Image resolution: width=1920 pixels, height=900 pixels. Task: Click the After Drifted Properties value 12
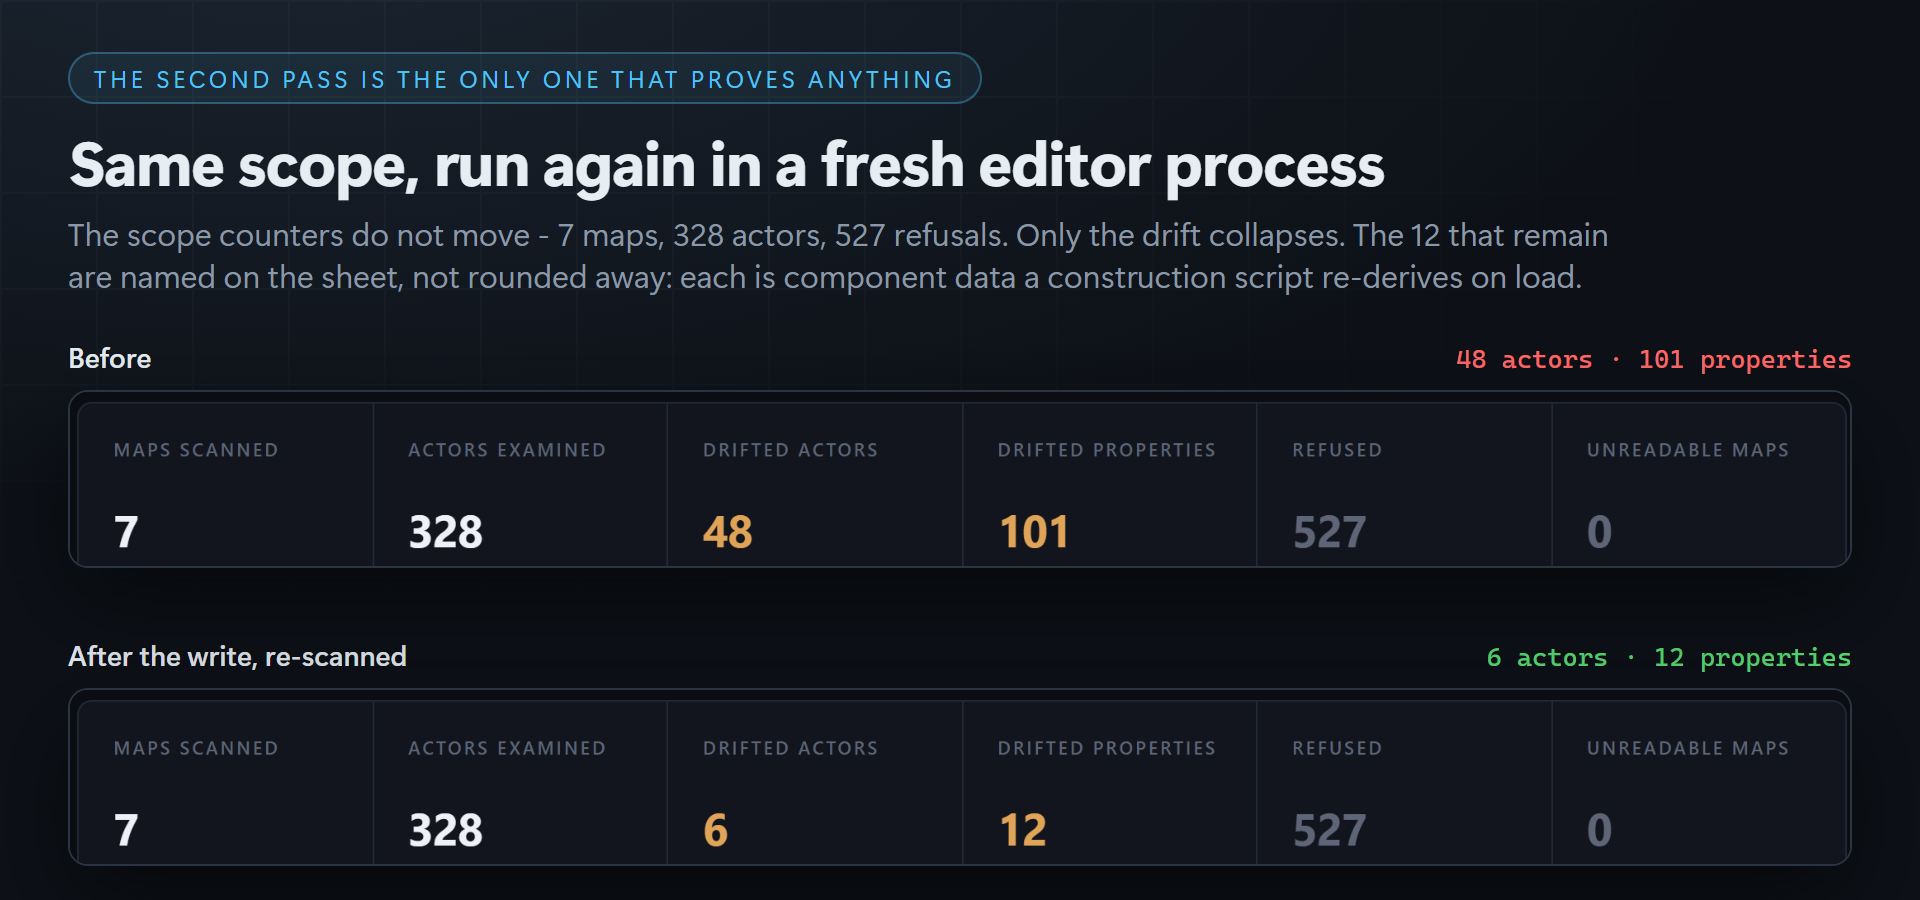click(1022, 830)
